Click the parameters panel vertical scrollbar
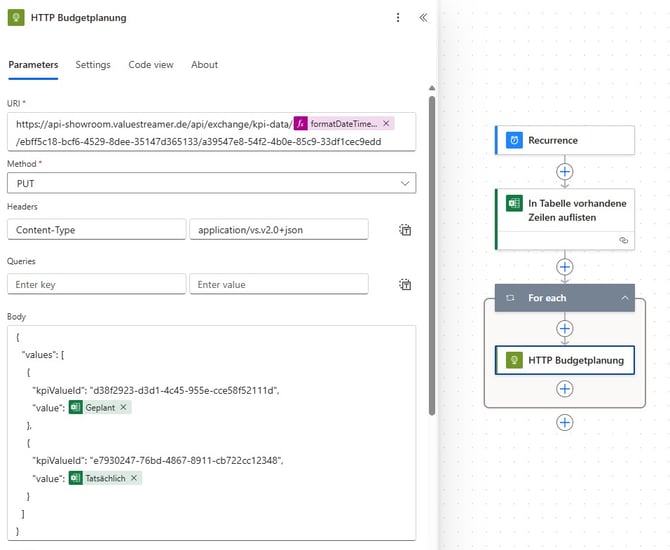 [x=432, y=256]
